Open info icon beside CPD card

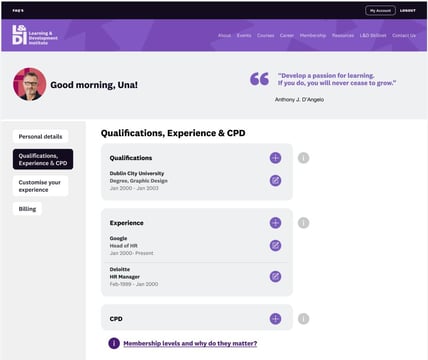tap(303, 319)
